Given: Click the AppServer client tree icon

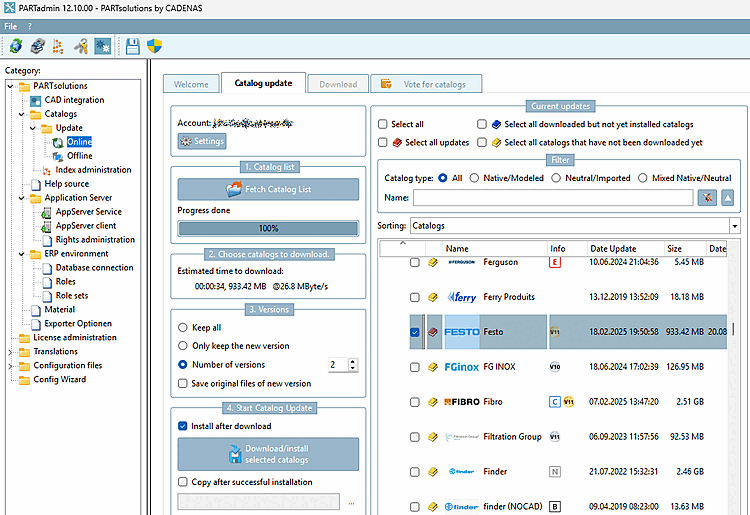Looking at the screenshot, I should click(x=47, y=226).
